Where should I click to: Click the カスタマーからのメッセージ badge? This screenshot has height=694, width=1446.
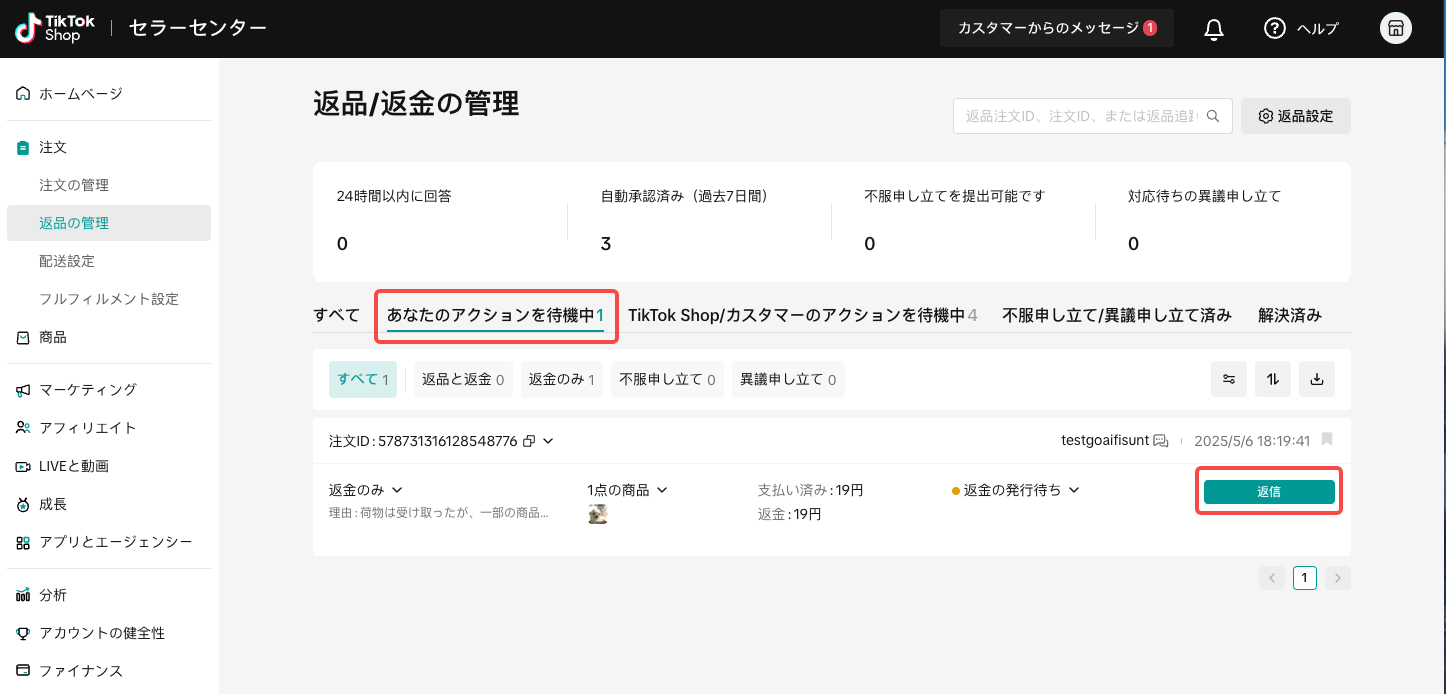point(1056,28)
